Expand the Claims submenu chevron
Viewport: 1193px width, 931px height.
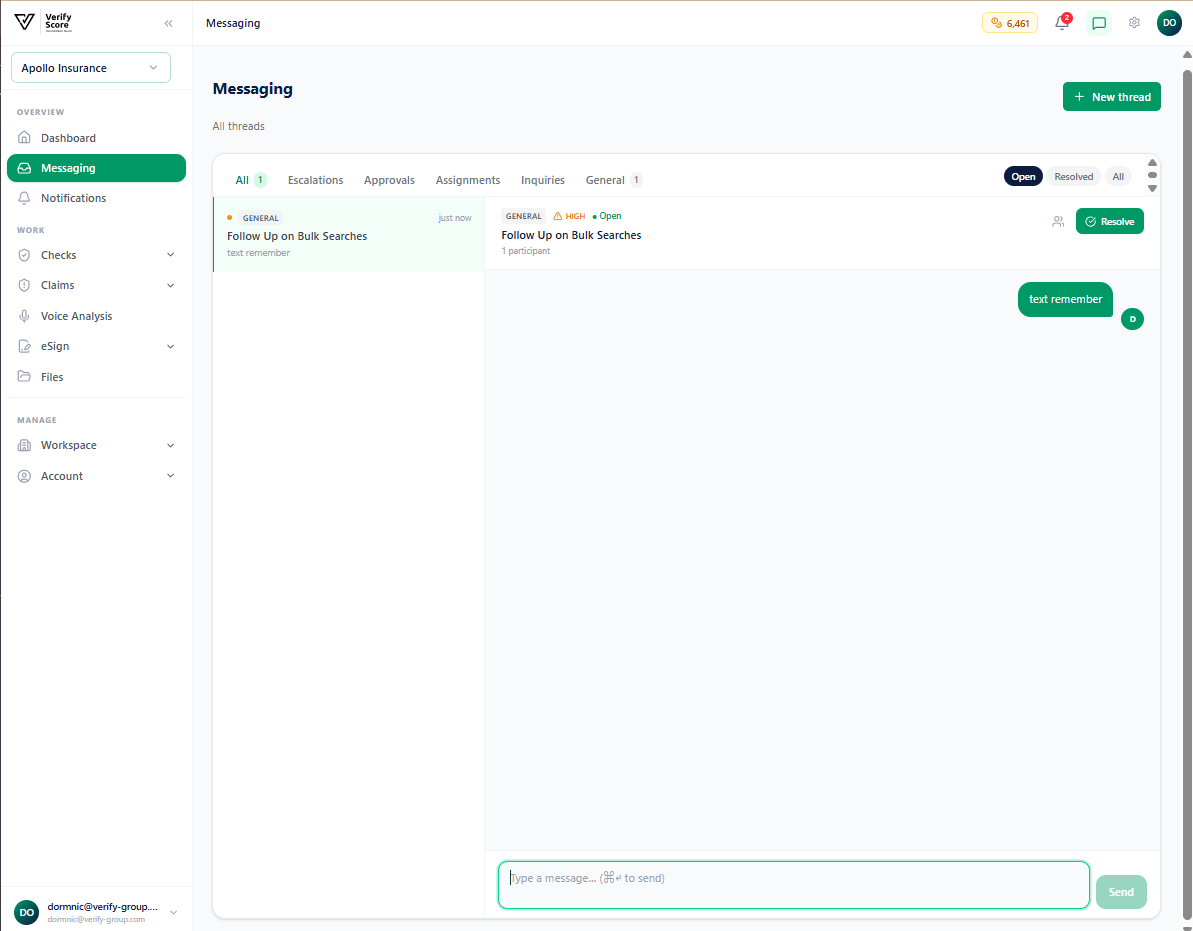[x=170, y=285]
